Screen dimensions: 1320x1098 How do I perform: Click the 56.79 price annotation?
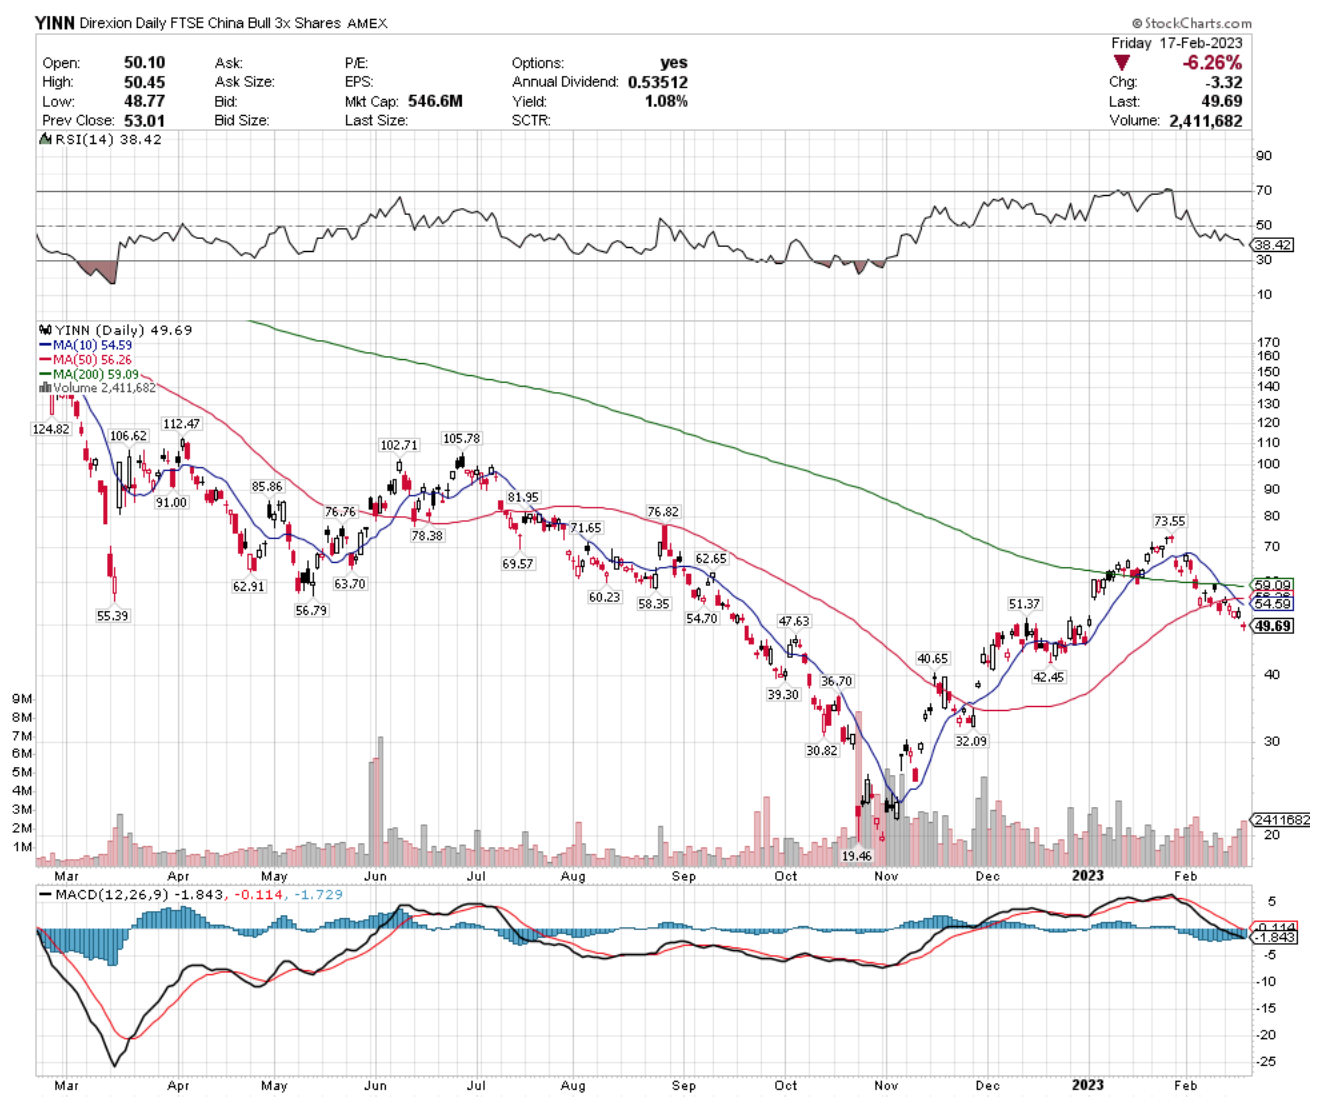pyautogui.click(x=311, y=611)
